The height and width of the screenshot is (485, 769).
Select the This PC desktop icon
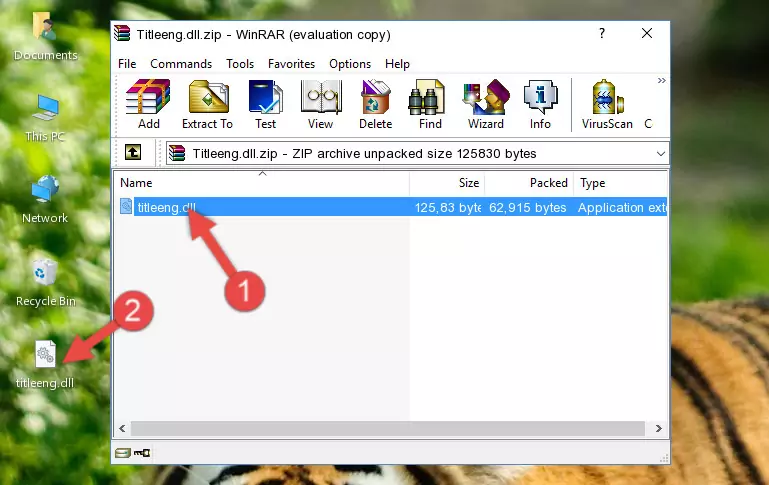click(45, 118)
